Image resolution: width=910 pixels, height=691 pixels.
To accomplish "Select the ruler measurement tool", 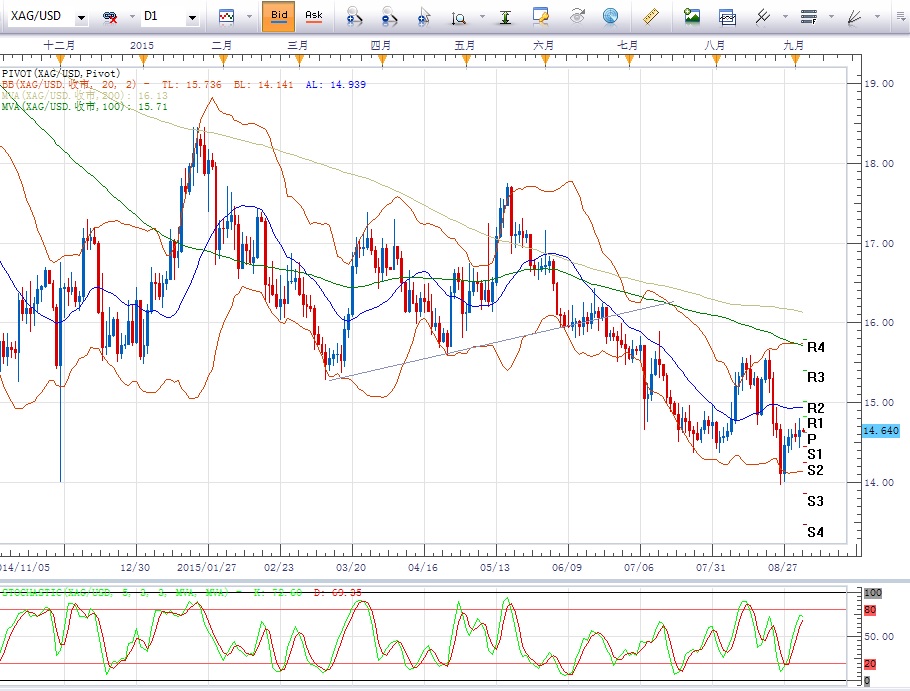I will click(x=651, y=16).
